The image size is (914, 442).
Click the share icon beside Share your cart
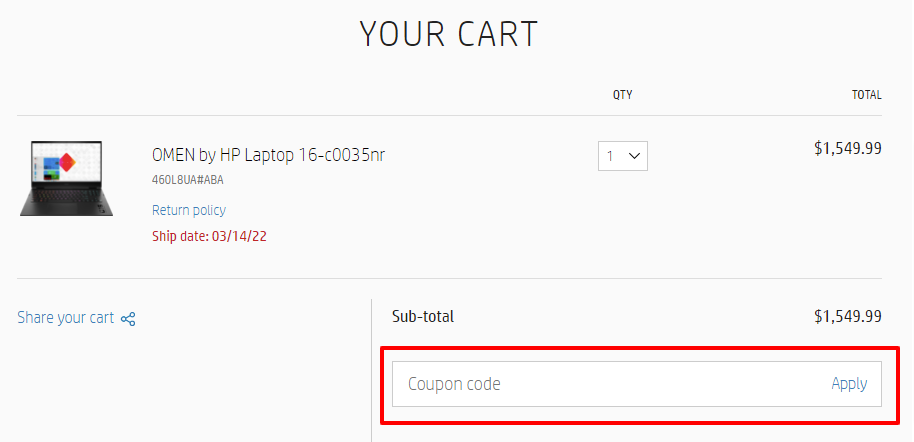tap(128, 319)
